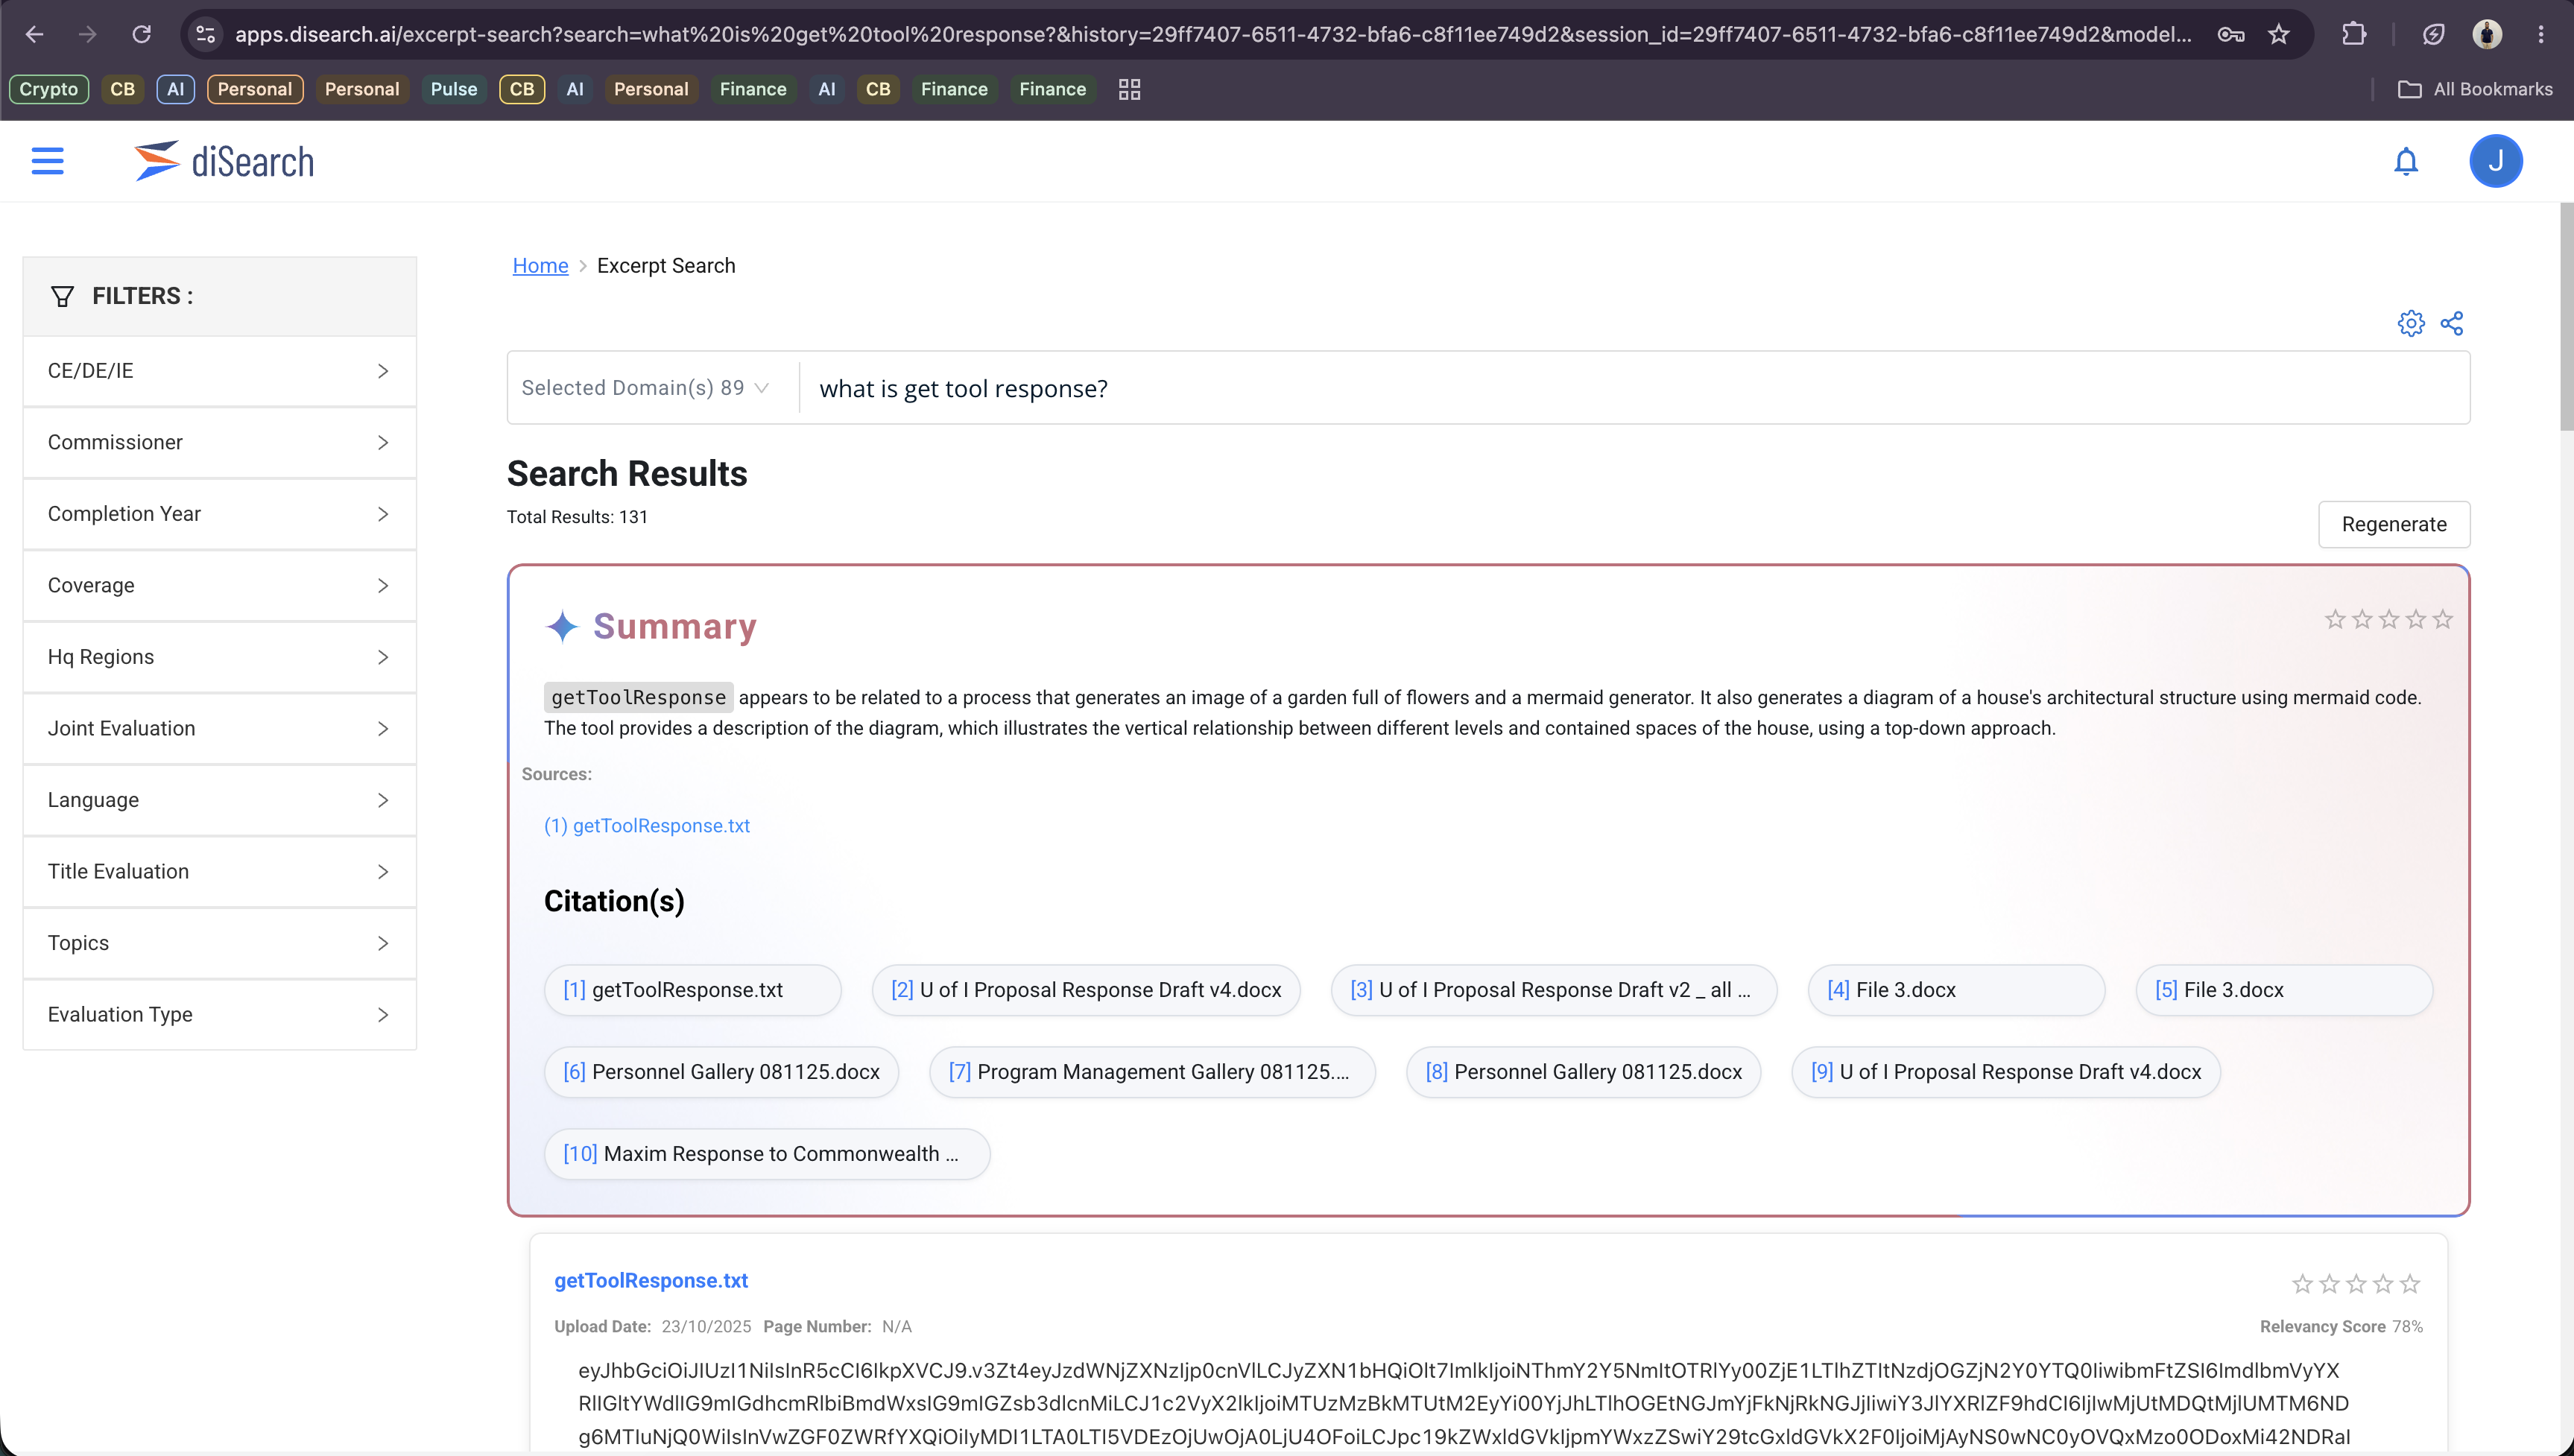
Task: Click the share results icon
Action: coord(2452,323)
